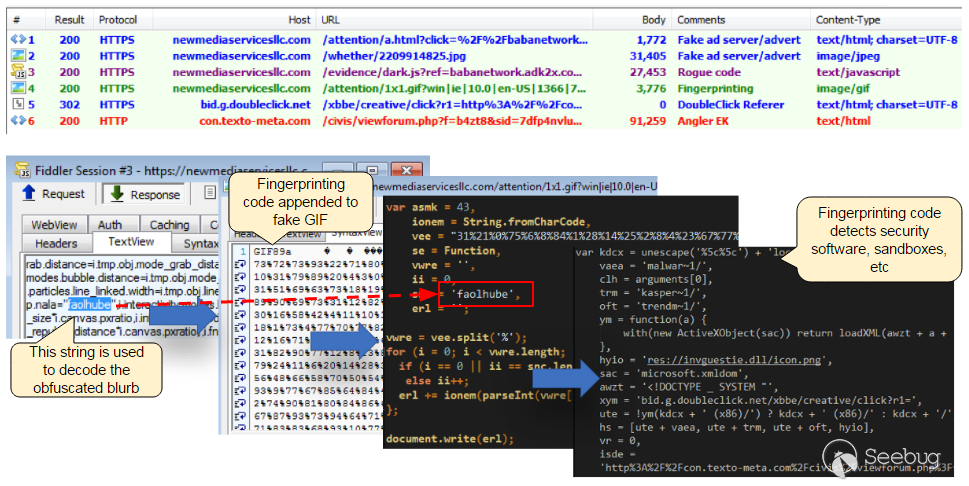This screenshot has height=486, width=969.
Task: Maximize the Fiddler Session #3 window
Action: click(372, 170)
